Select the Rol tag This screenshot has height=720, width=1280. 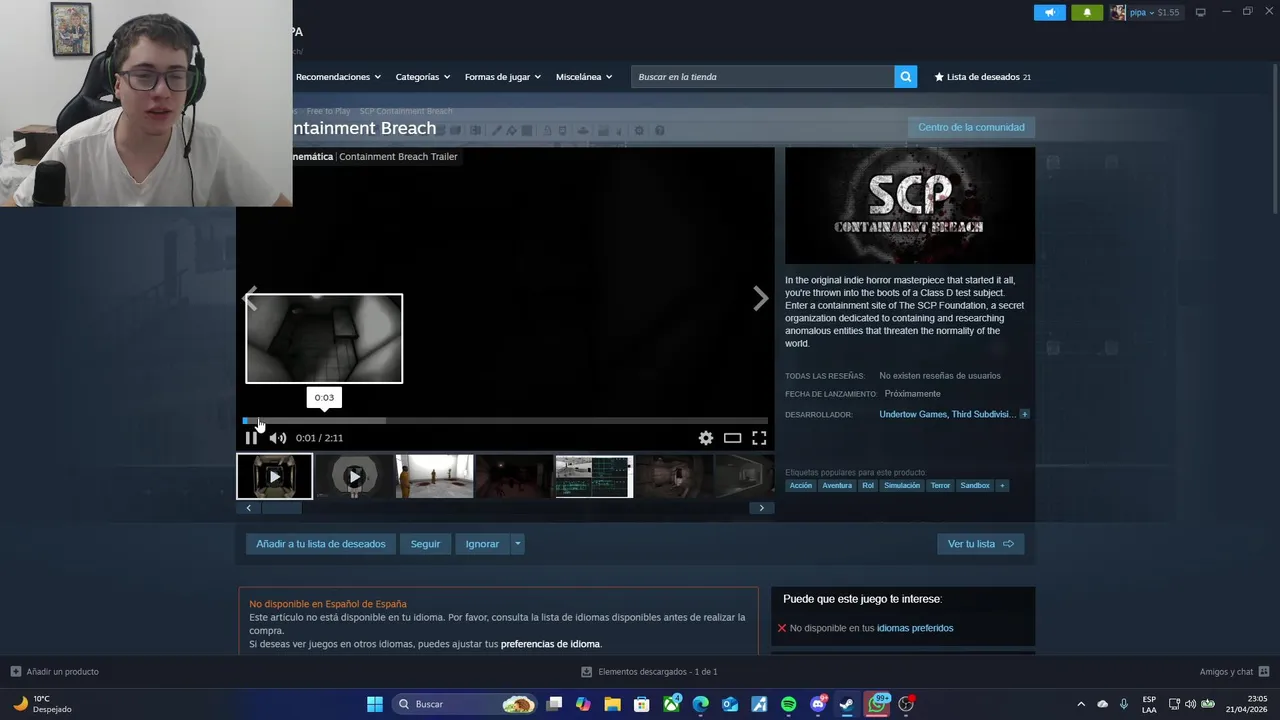(868, 486)
